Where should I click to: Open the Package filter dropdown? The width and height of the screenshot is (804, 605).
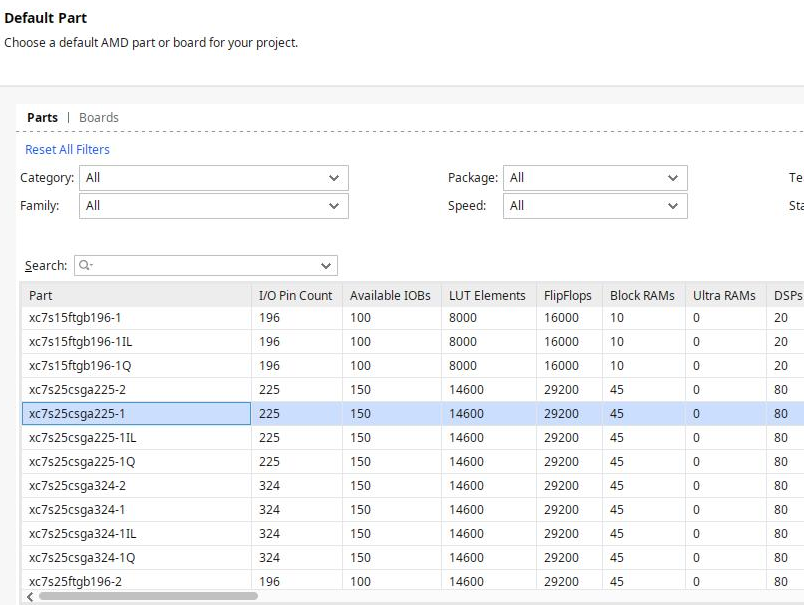595,178
